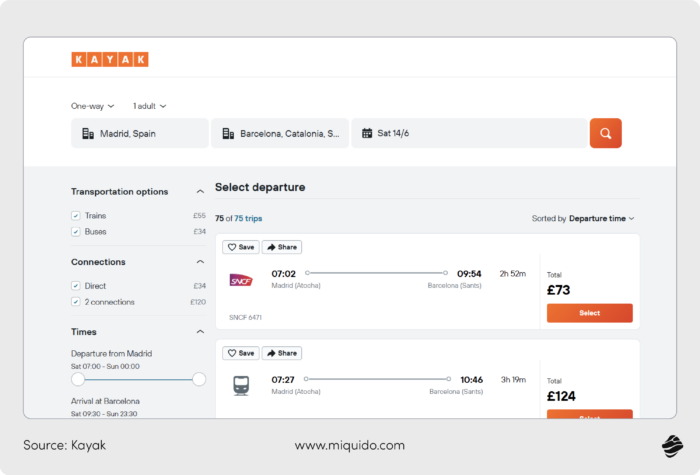
Task: Click the 2h 52m duration text
Action: pos(512,274)
